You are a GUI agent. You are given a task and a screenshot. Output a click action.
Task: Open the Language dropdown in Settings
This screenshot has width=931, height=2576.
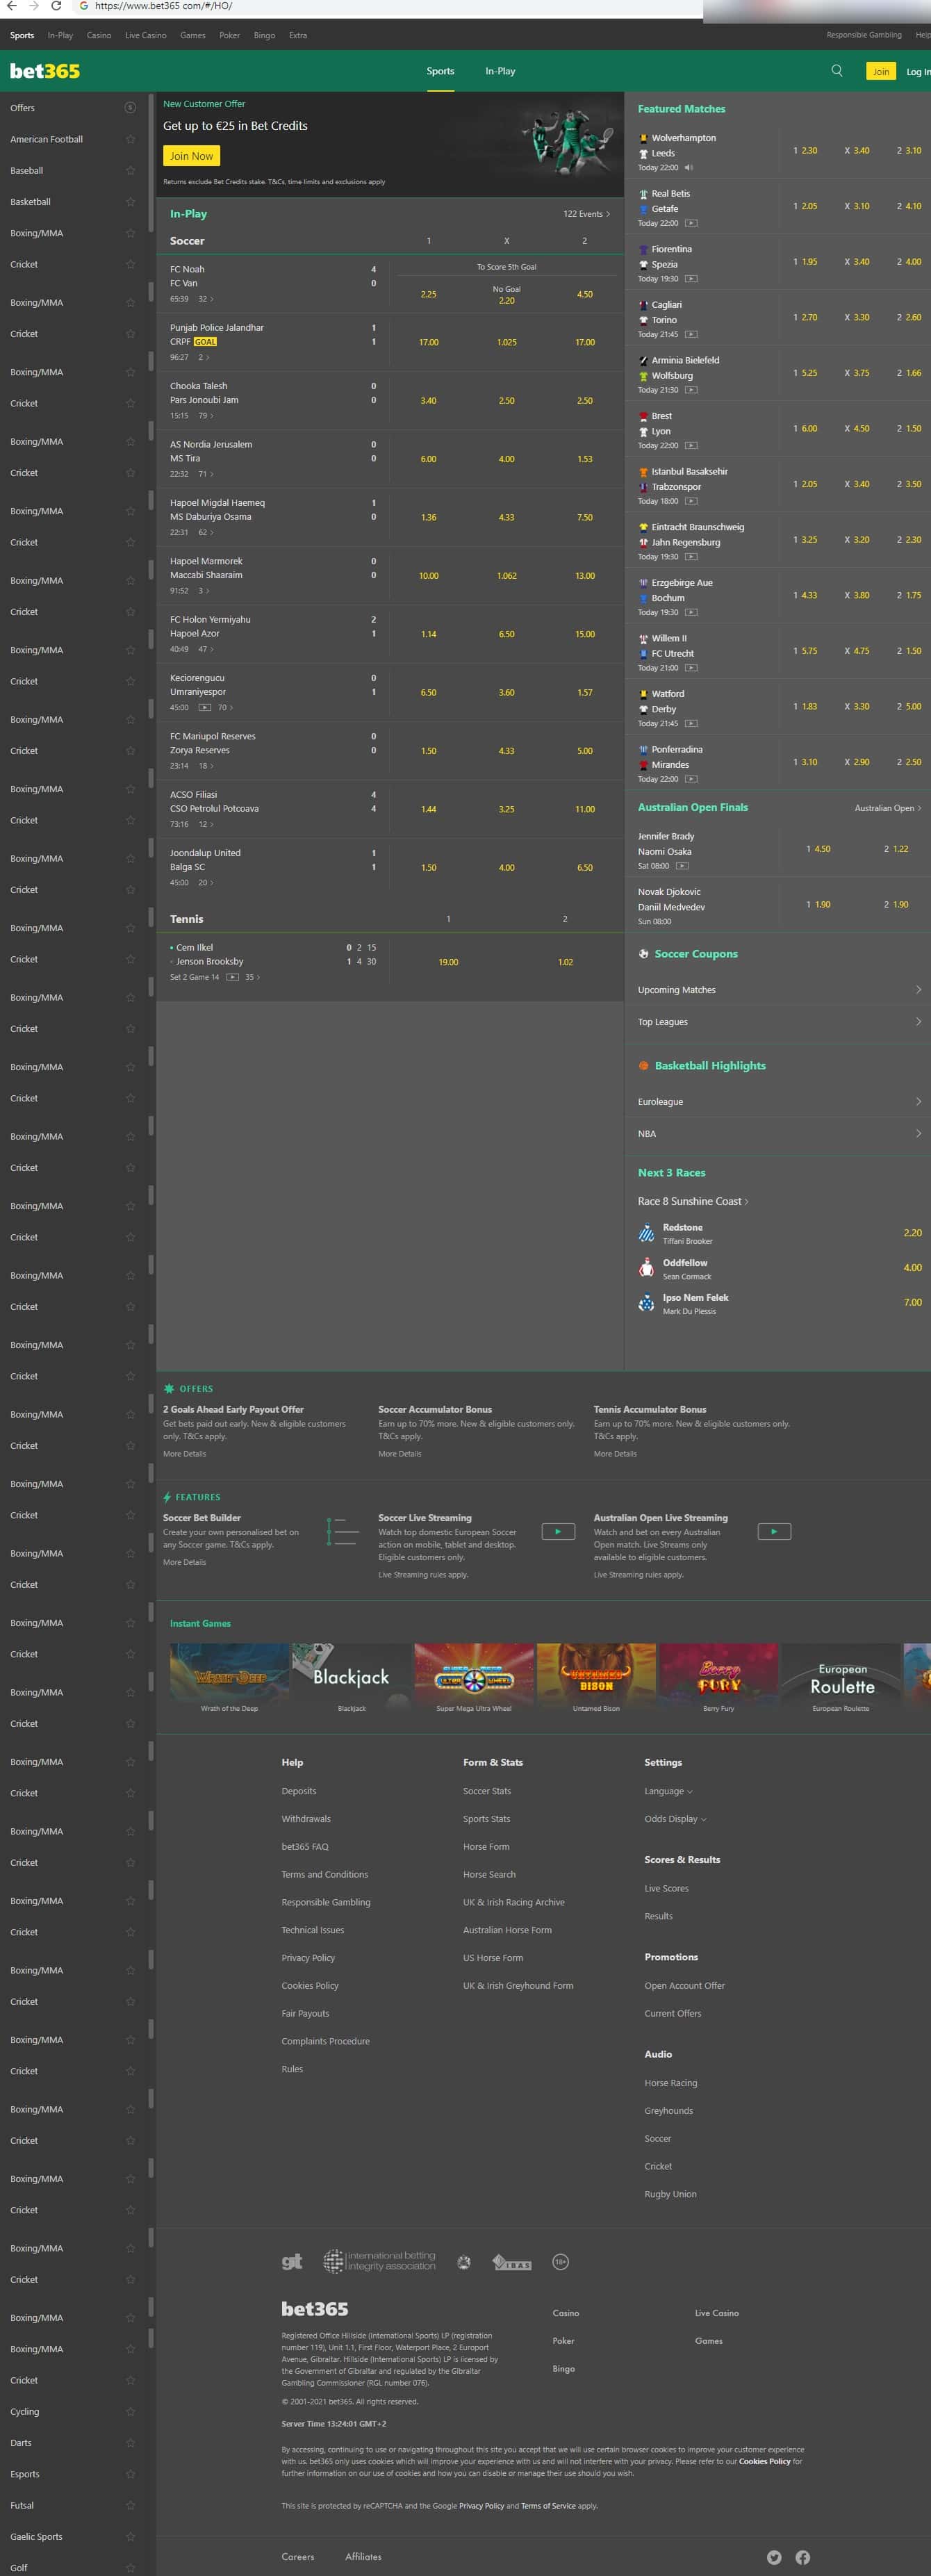coord(669,1791)
